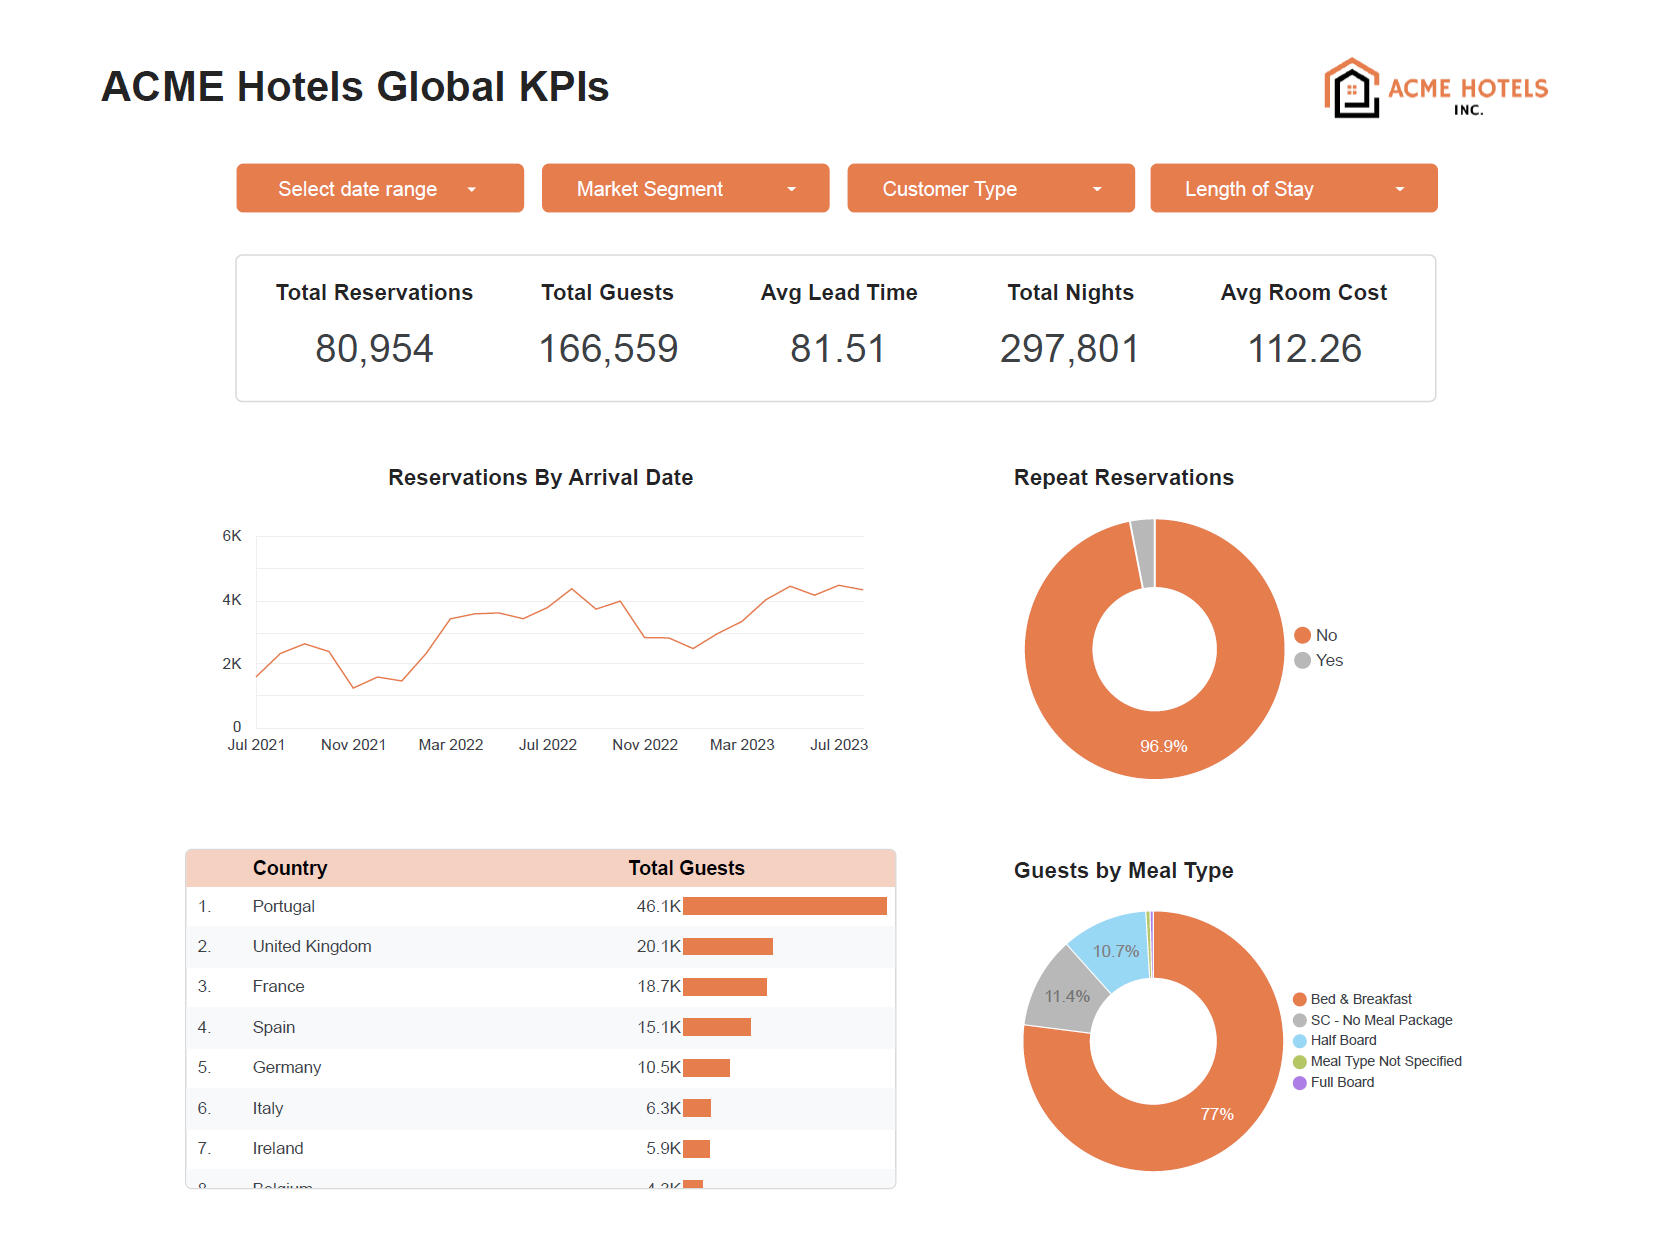Image resolution: width=1669 pixels, height=1251 pixels.
Task: Click the 77% segment in Guests by Meal Type
Action: [1216, 1112]
